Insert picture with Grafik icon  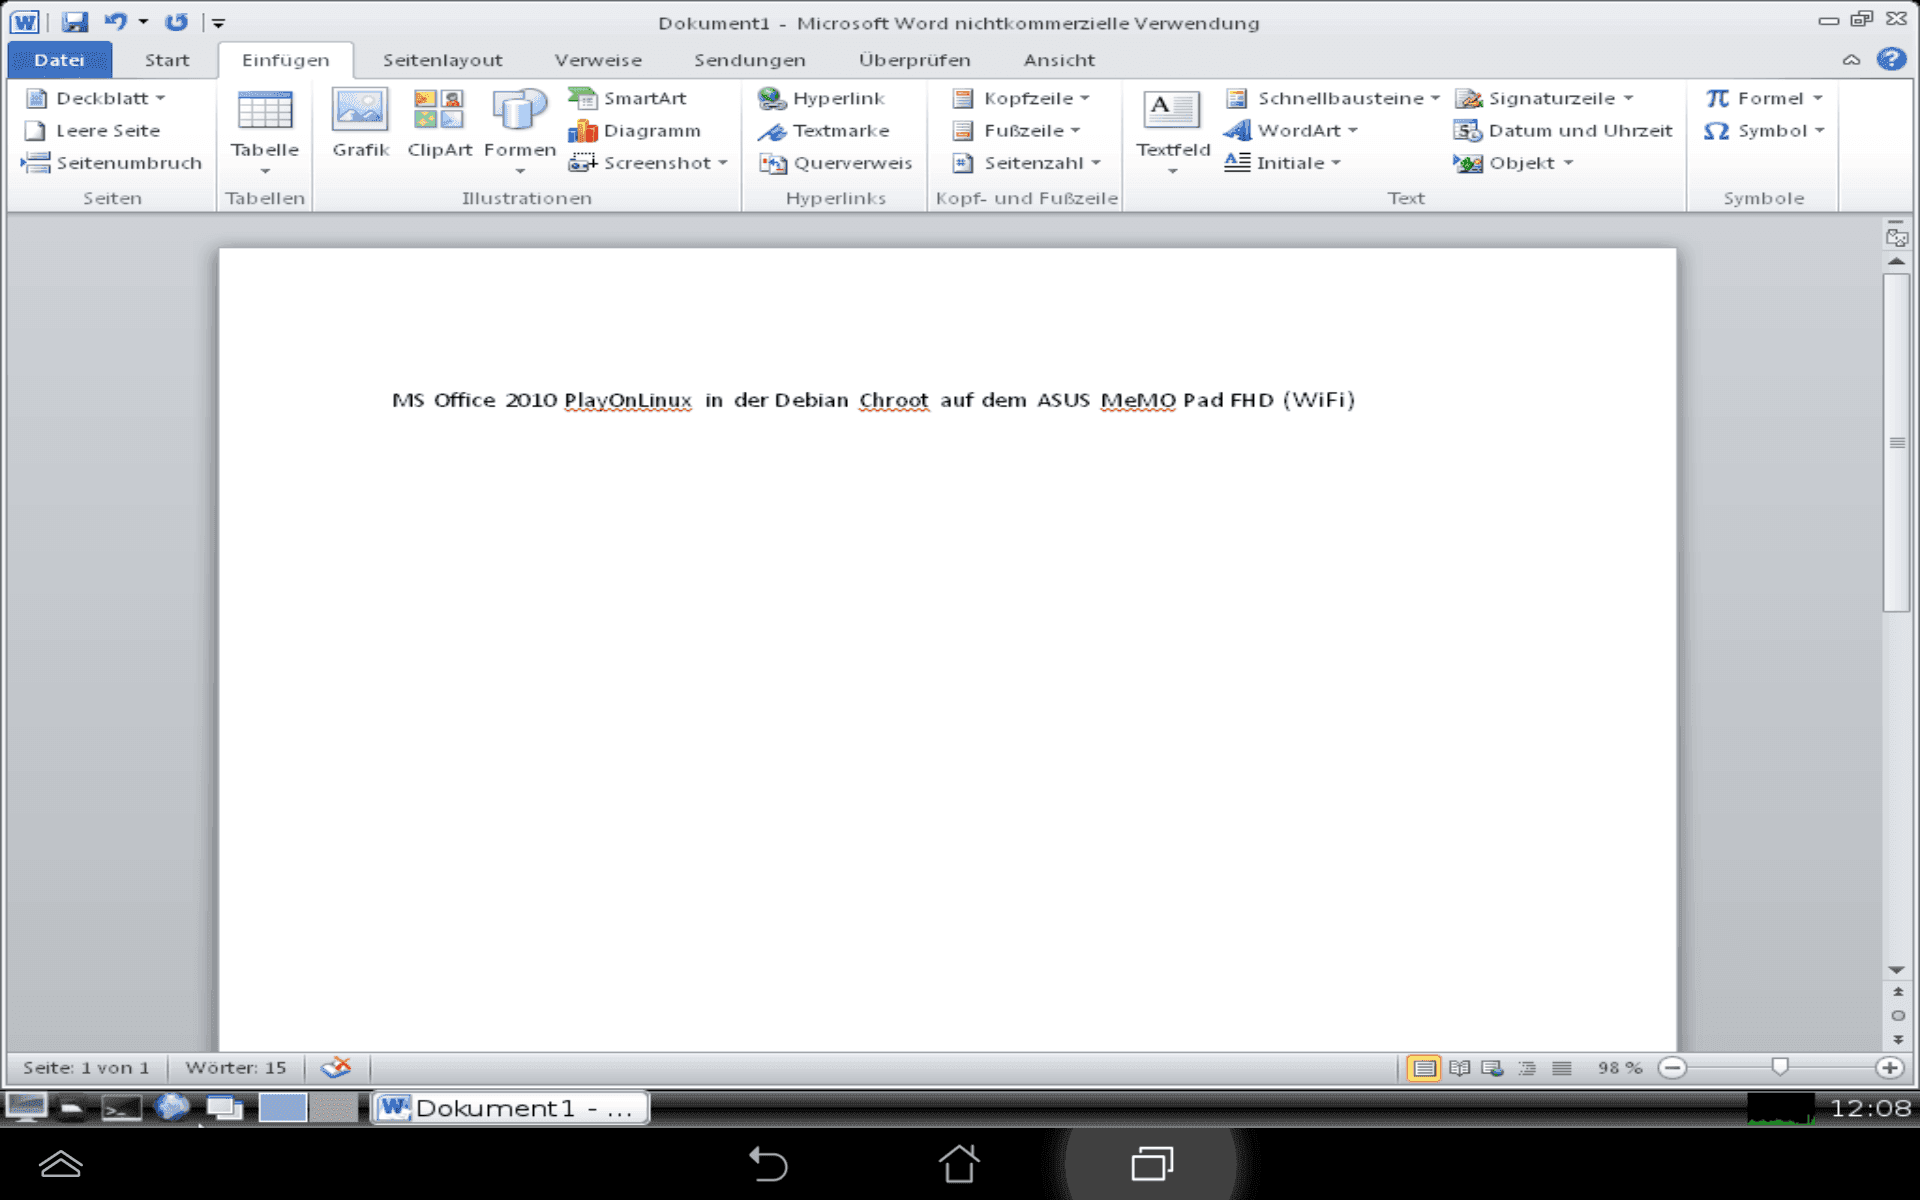(x=360, y=123)
